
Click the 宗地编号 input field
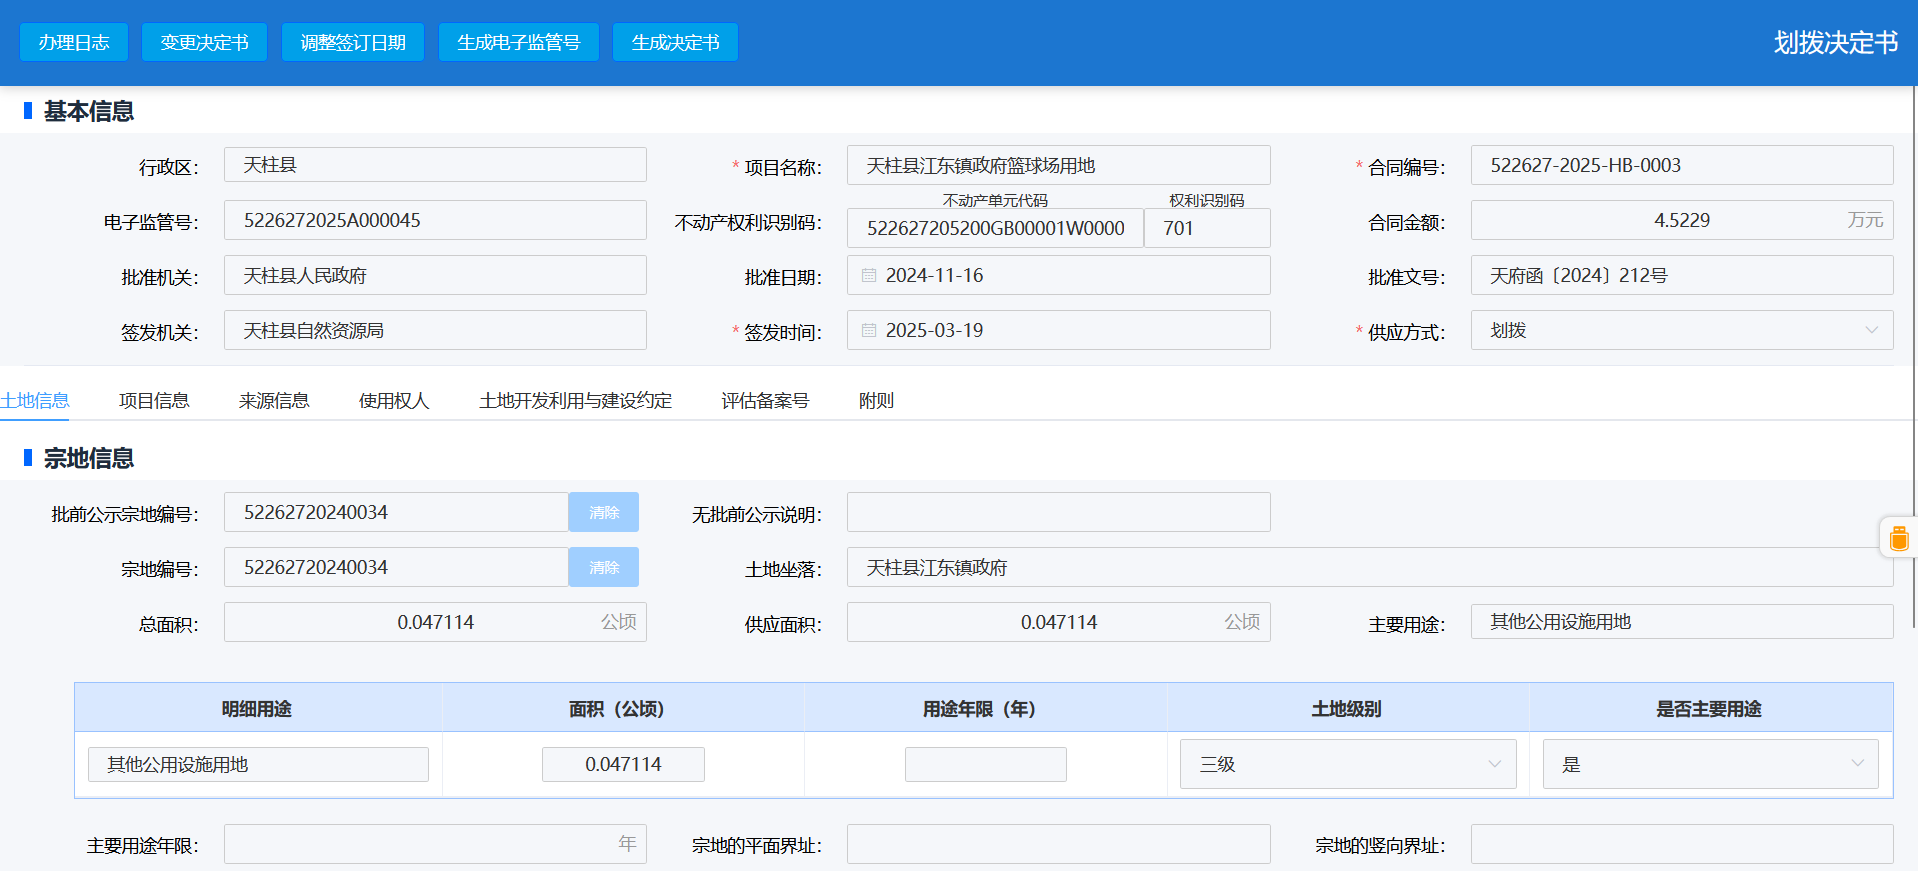396,567
